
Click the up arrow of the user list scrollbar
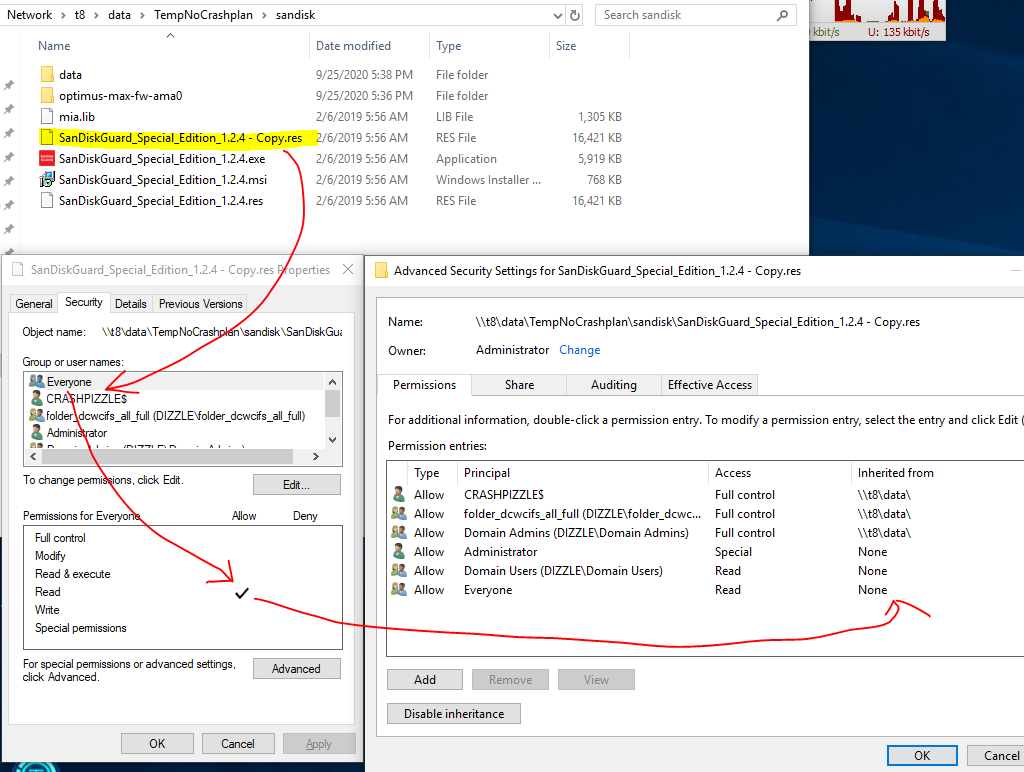point(332,381)
